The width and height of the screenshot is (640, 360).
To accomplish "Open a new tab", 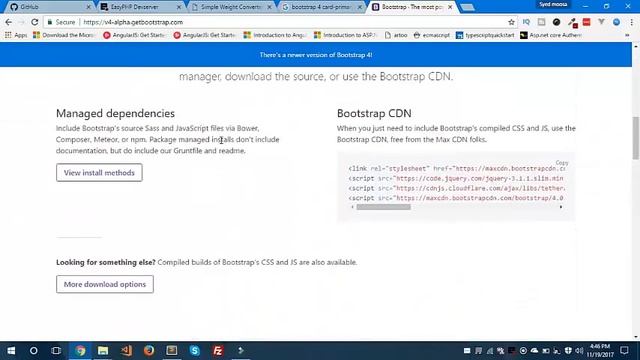I will [x=467, y=7].
